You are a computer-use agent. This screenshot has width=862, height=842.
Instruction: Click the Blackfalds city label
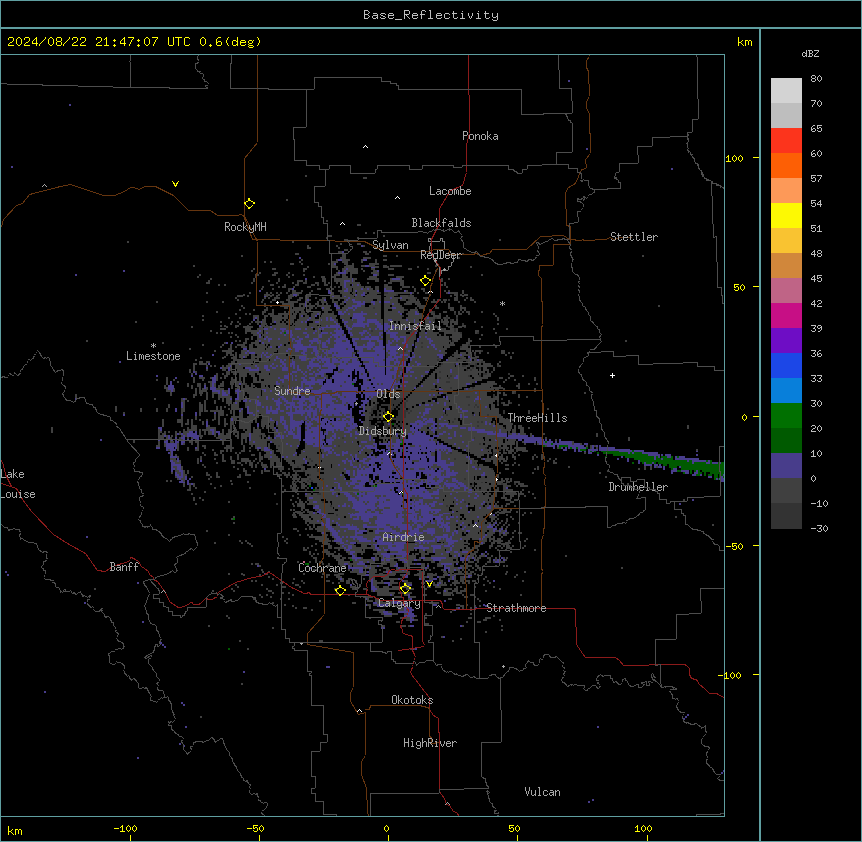pyautogui.click(x=441, y=223)
